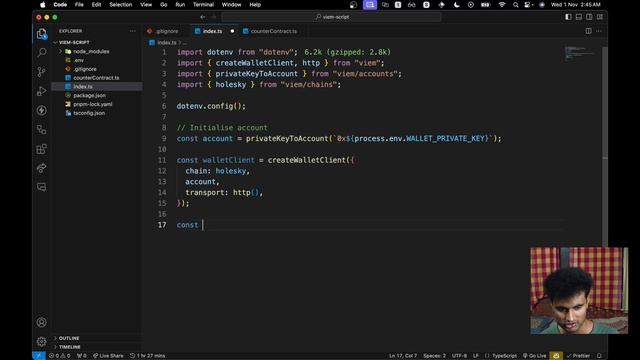Viewport: 640px width, 360px height.
Task: Open the Selection menu
Action: point(120,5)
